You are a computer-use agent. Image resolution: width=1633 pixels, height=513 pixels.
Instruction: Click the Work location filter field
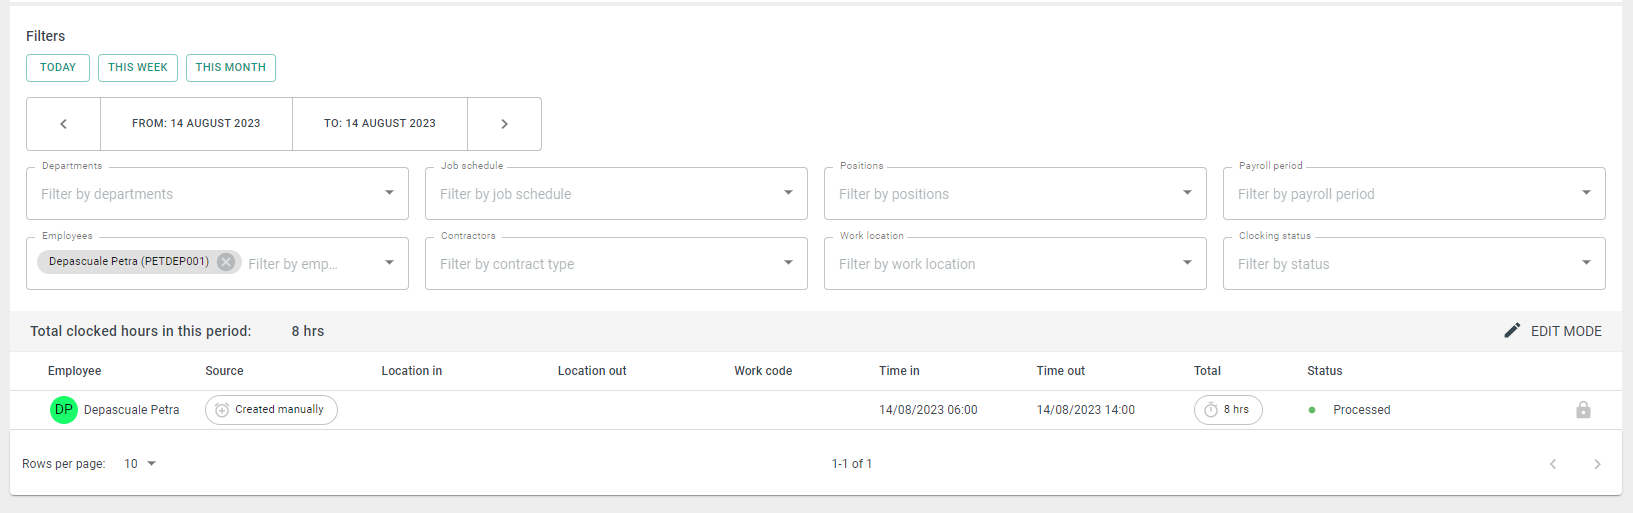[x=1015, y=264]
